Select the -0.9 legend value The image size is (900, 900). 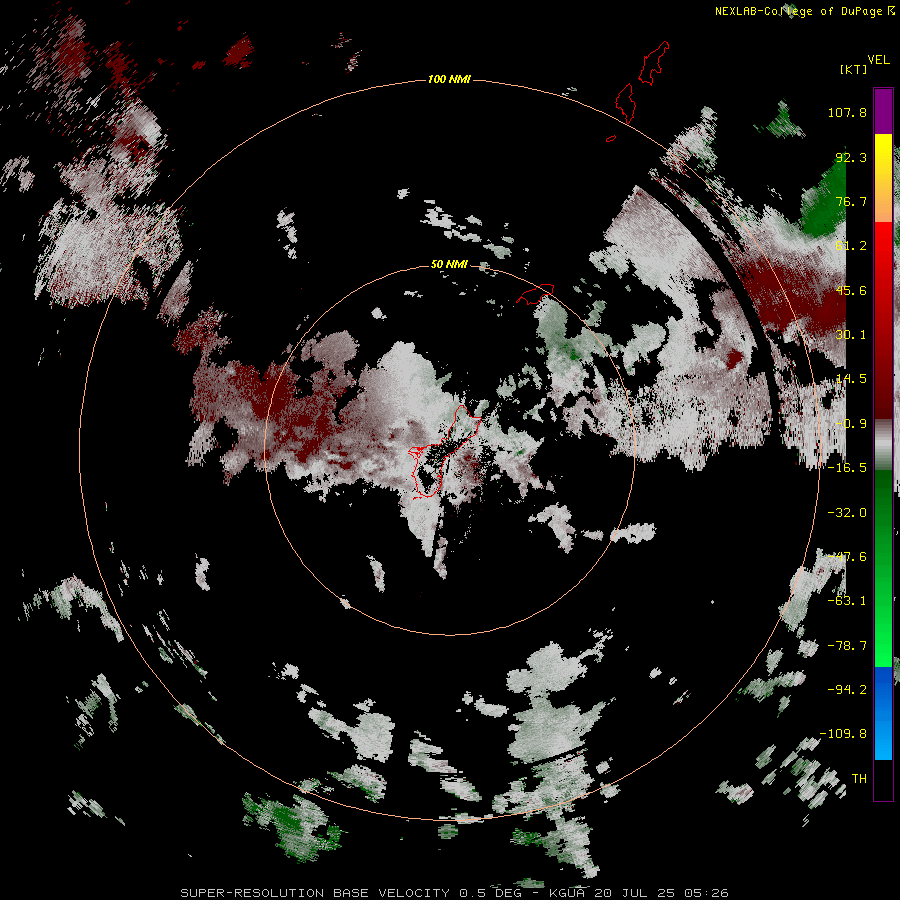click(x=851, y=424)
